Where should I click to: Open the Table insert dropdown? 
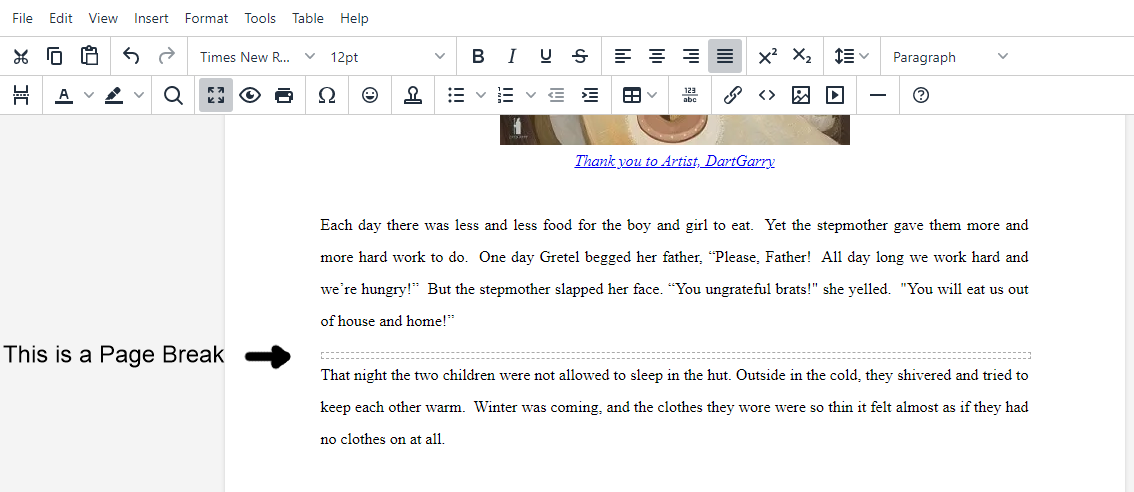(x=640, y=95)
